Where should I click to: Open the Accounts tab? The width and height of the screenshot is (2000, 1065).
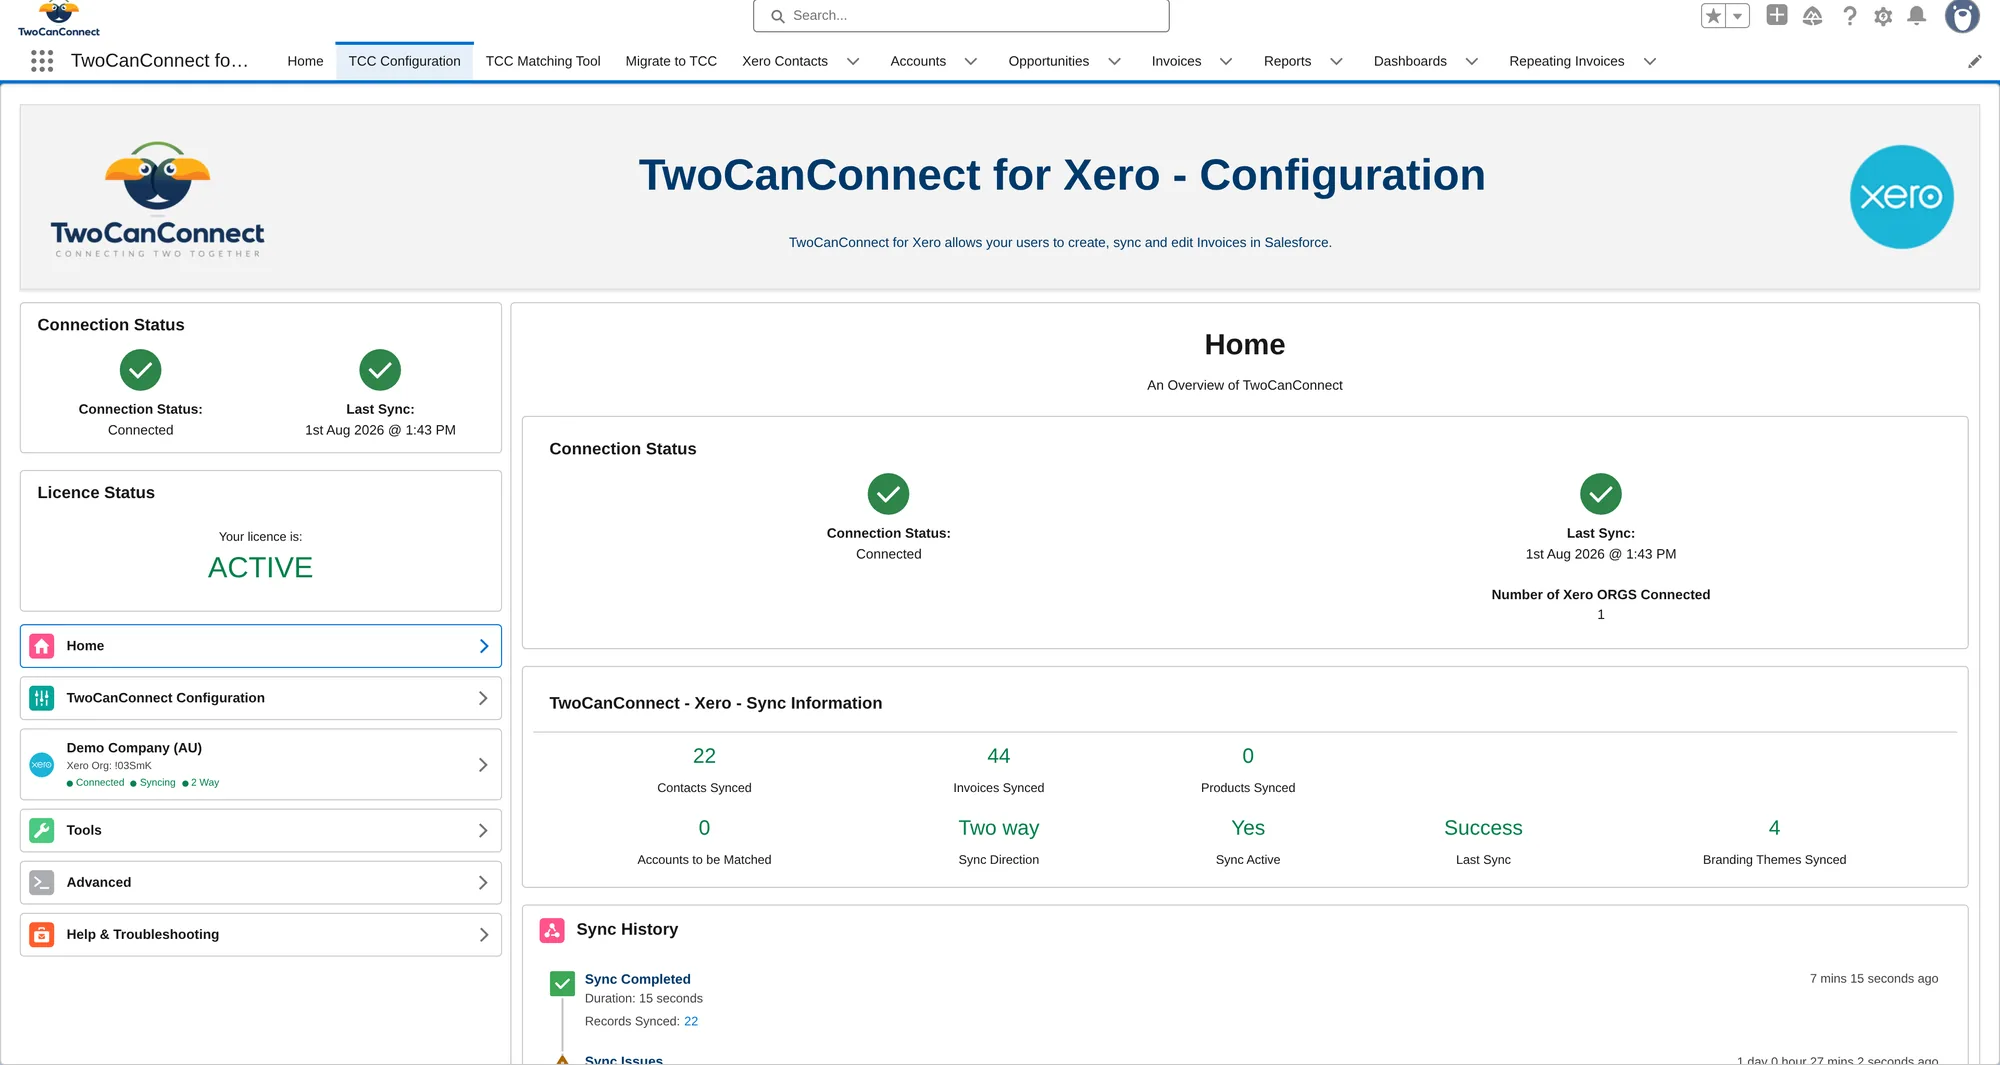click(918, 61)
